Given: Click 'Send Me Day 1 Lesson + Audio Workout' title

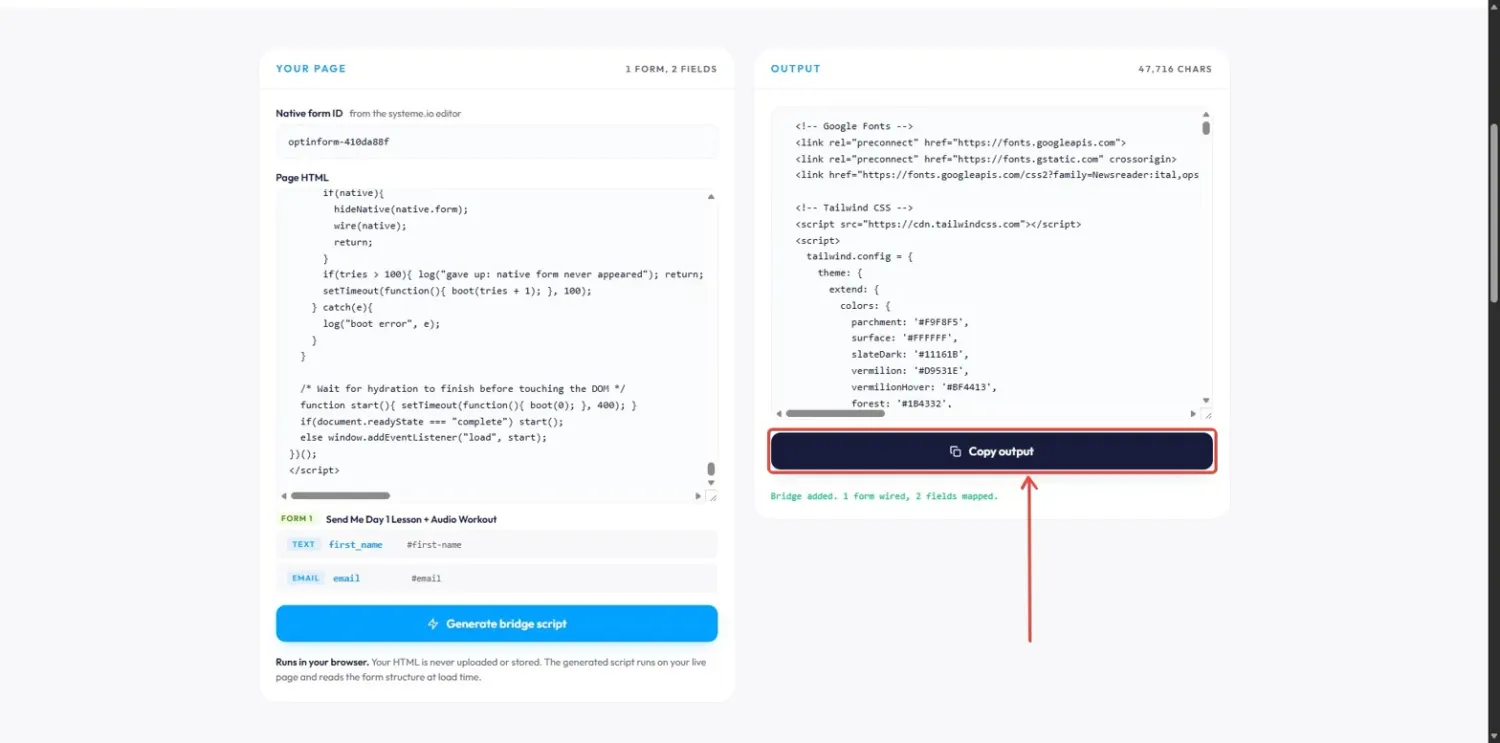Looking at the screenshot, I should (x=411, y=519).
